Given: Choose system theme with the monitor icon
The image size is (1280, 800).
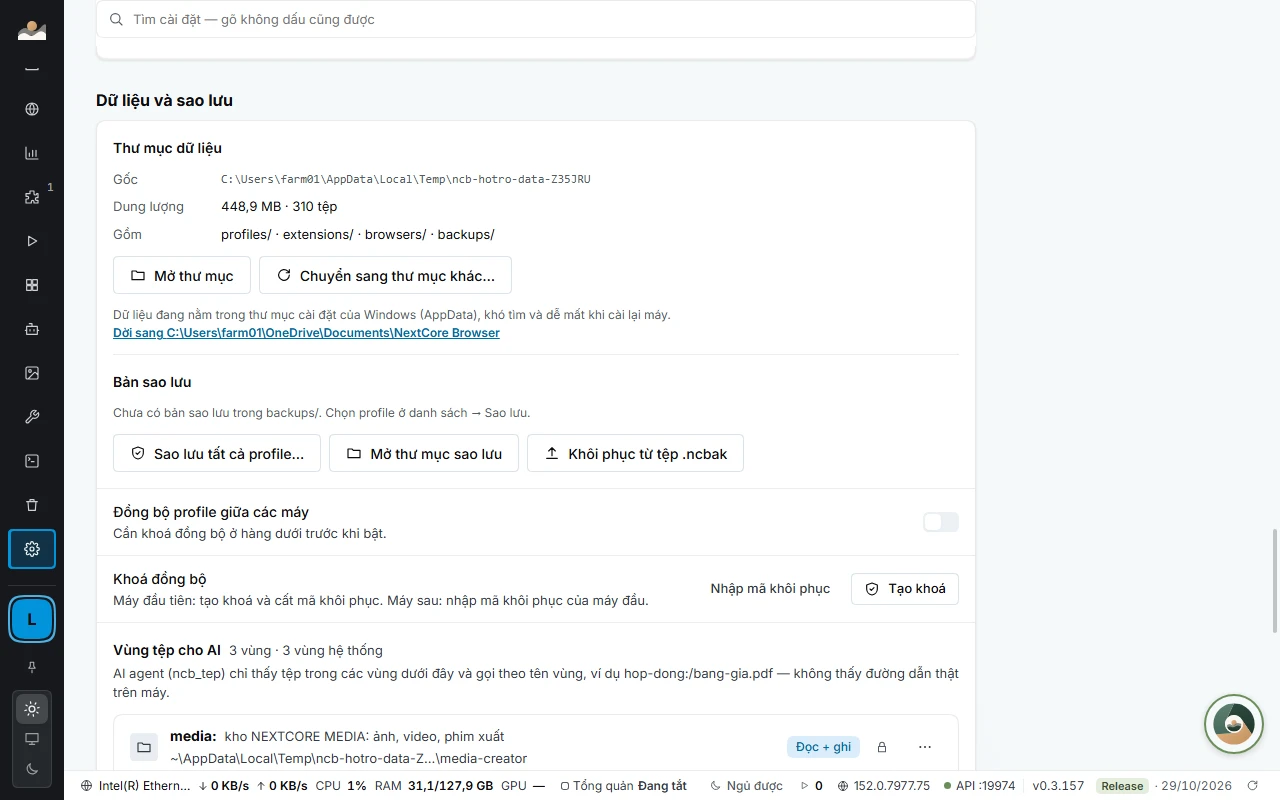Looking at the screenshot, I should coord(32,739).
